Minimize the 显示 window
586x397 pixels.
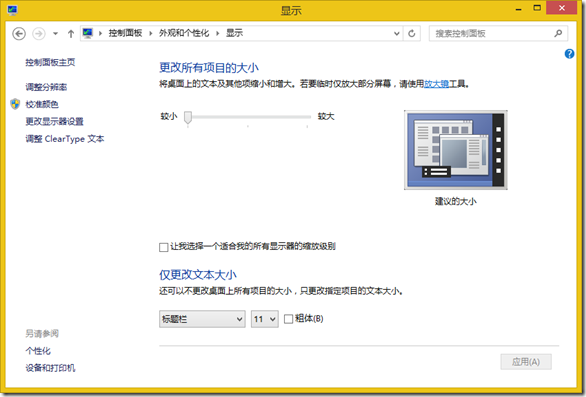click(x=518, y=9)
